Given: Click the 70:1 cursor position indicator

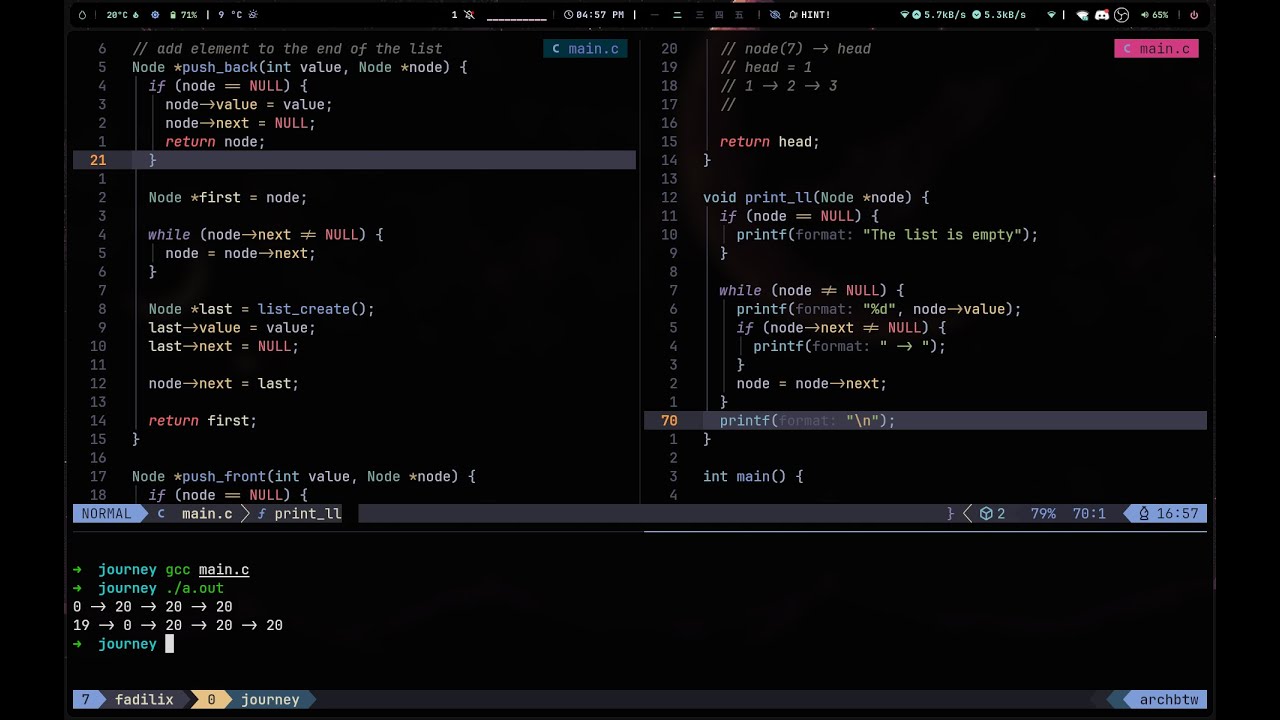Looking at the screenshot, I should (1089, 513).
